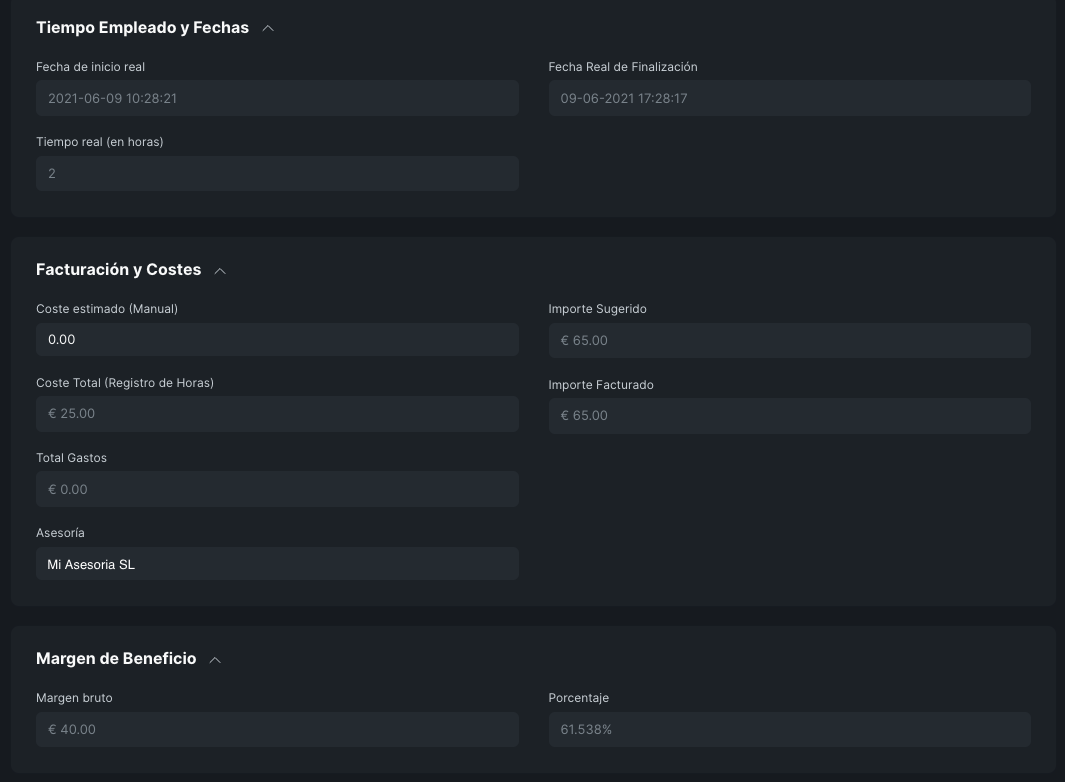Click the Asesoría label text
Viewport: 1065px width, 782px height.
tap(60, 533)
